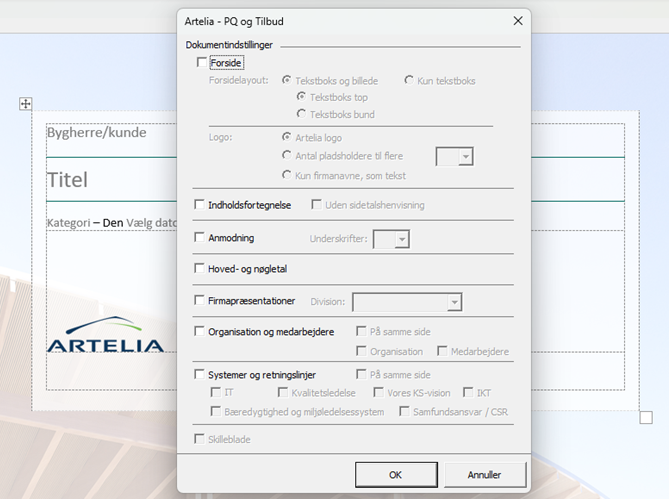Viewport: 669px width, 499px height.
Task: Tick Vores KS-vision checkbox
Action: tap(378, 392)
